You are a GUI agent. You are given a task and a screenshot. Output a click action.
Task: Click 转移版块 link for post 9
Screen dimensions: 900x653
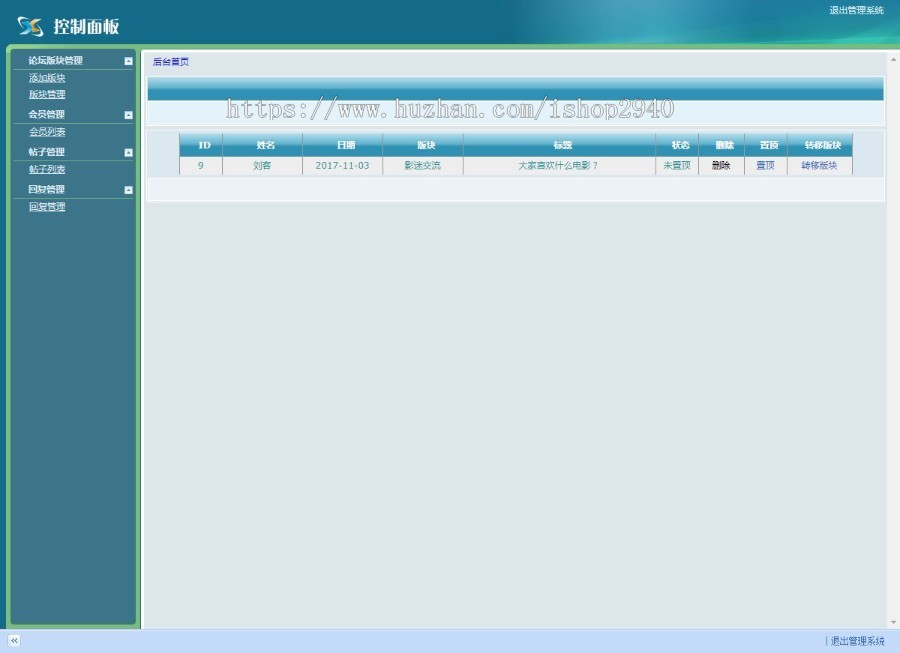[819, 165]
